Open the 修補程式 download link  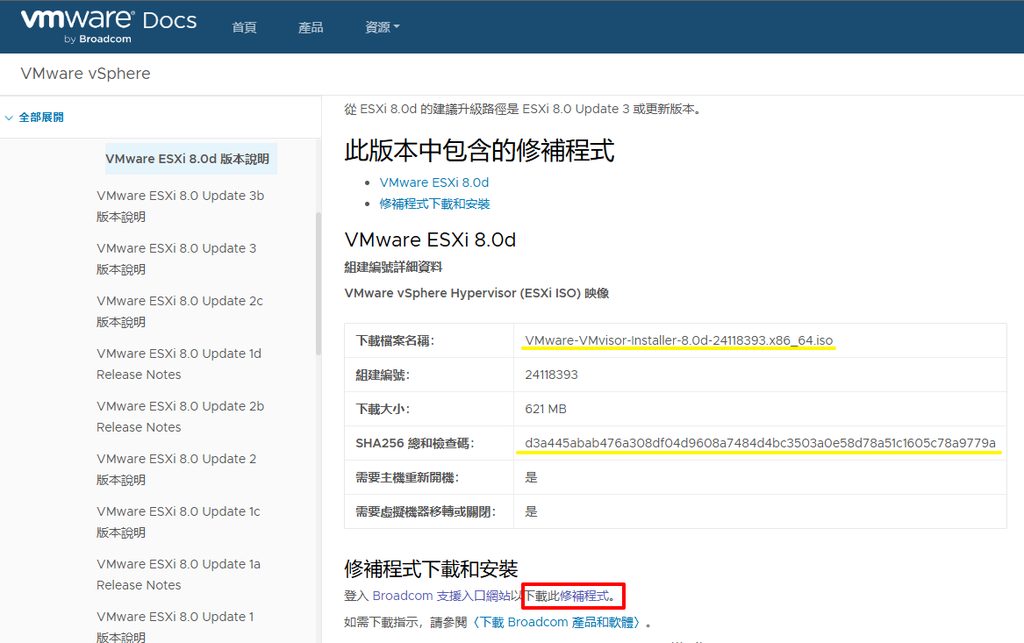(x=584, y=596)
